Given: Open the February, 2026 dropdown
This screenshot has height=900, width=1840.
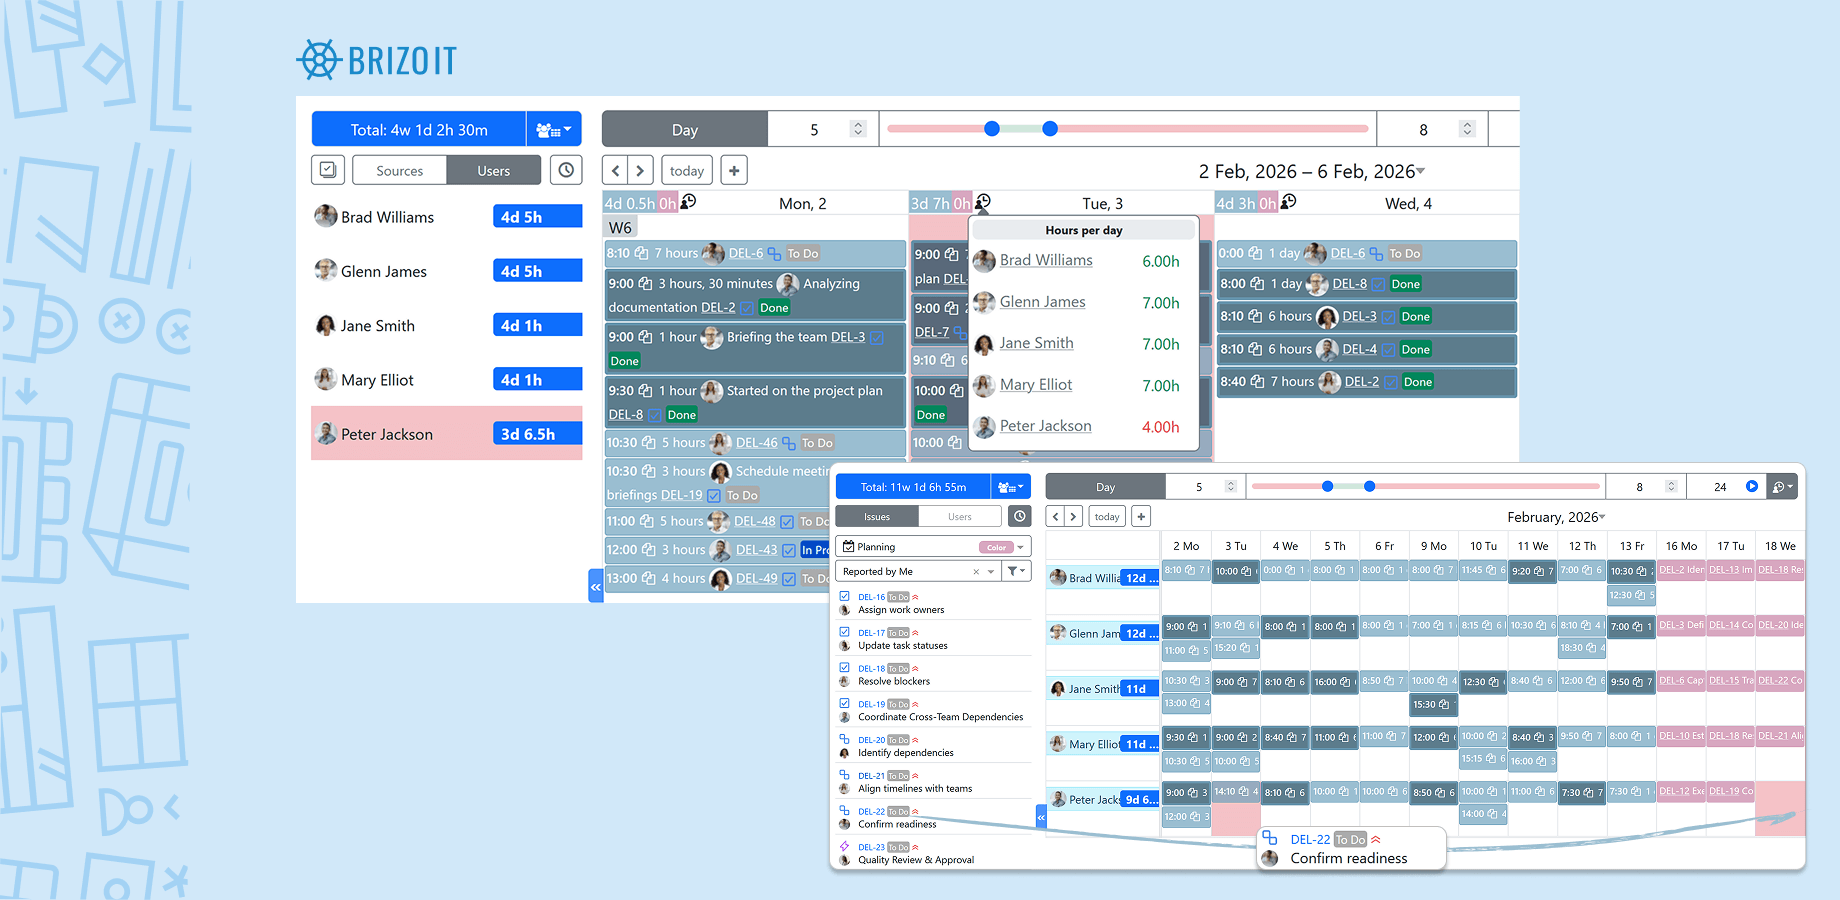Looking at the screenshot, I should pyautogui.click(x=1600, y=517).
